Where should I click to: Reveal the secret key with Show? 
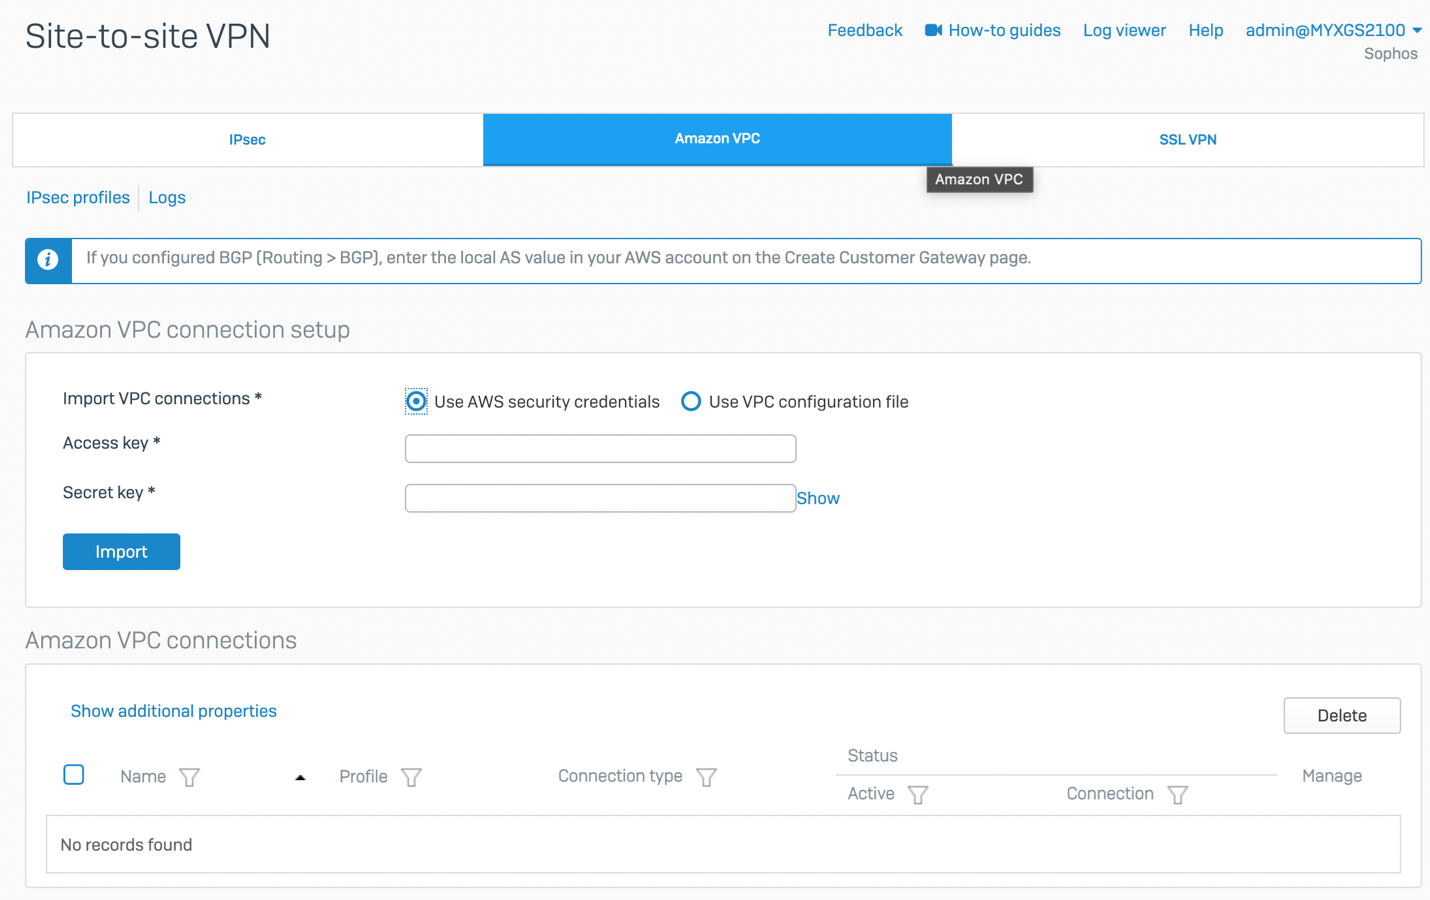pos(818,498)
